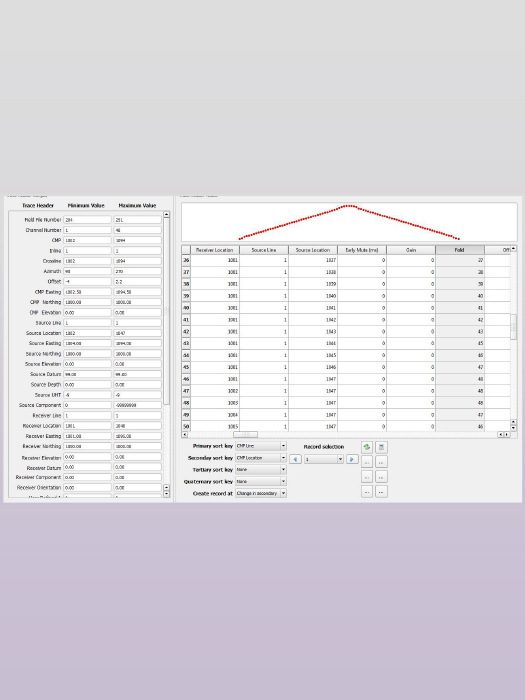This screenshot has height=700, width=525.
Task: Click the right scroll arrow of the table's horizontal scrollbar
Action: [507, 434]
